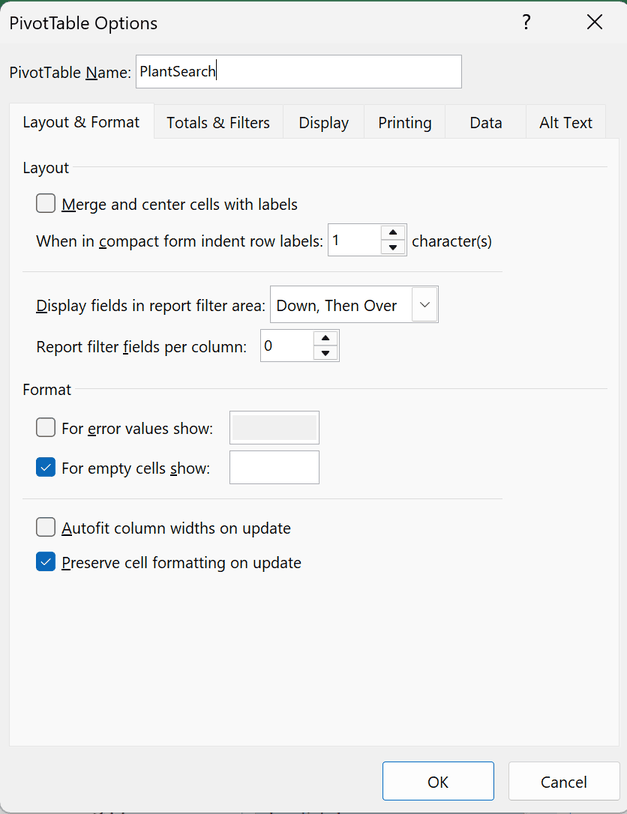The image size is (627, 814).
Task: Open the Printing tab
Action: (404, 123)
